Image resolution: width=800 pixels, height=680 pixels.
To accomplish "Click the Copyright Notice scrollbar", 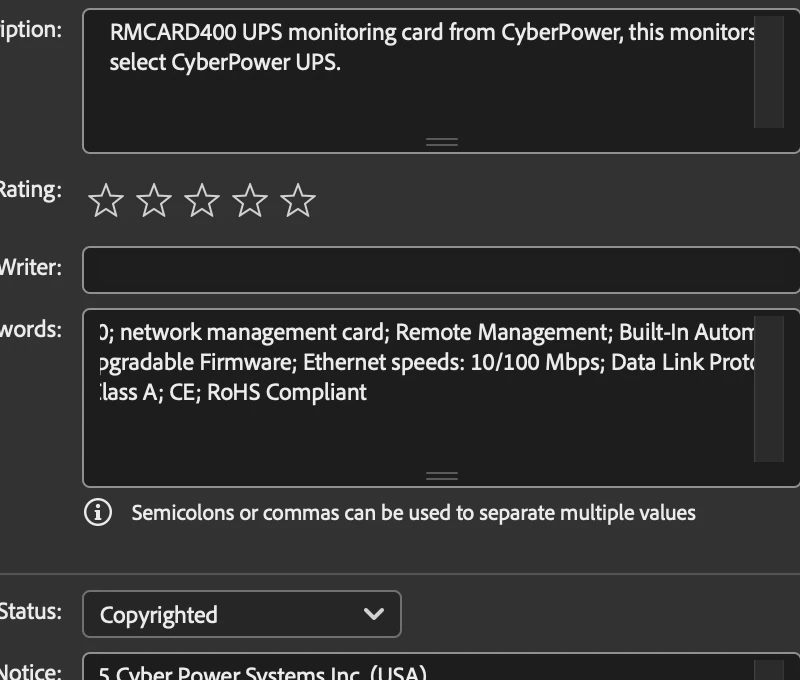I will [x=769, y=670].
